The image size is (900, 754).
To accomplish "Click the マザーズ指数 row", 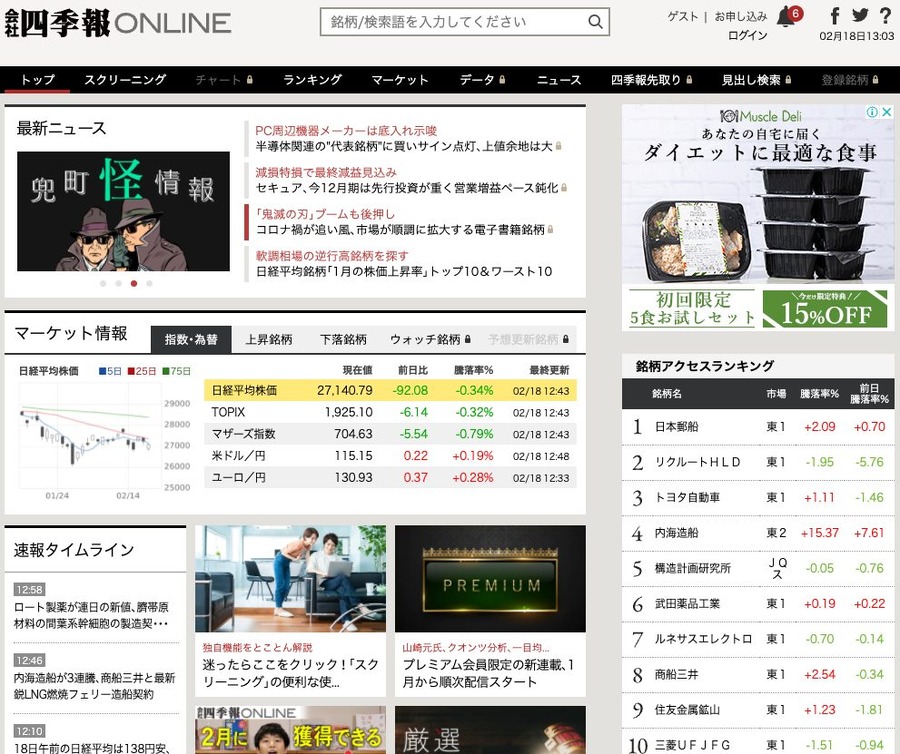I will 390,434.
